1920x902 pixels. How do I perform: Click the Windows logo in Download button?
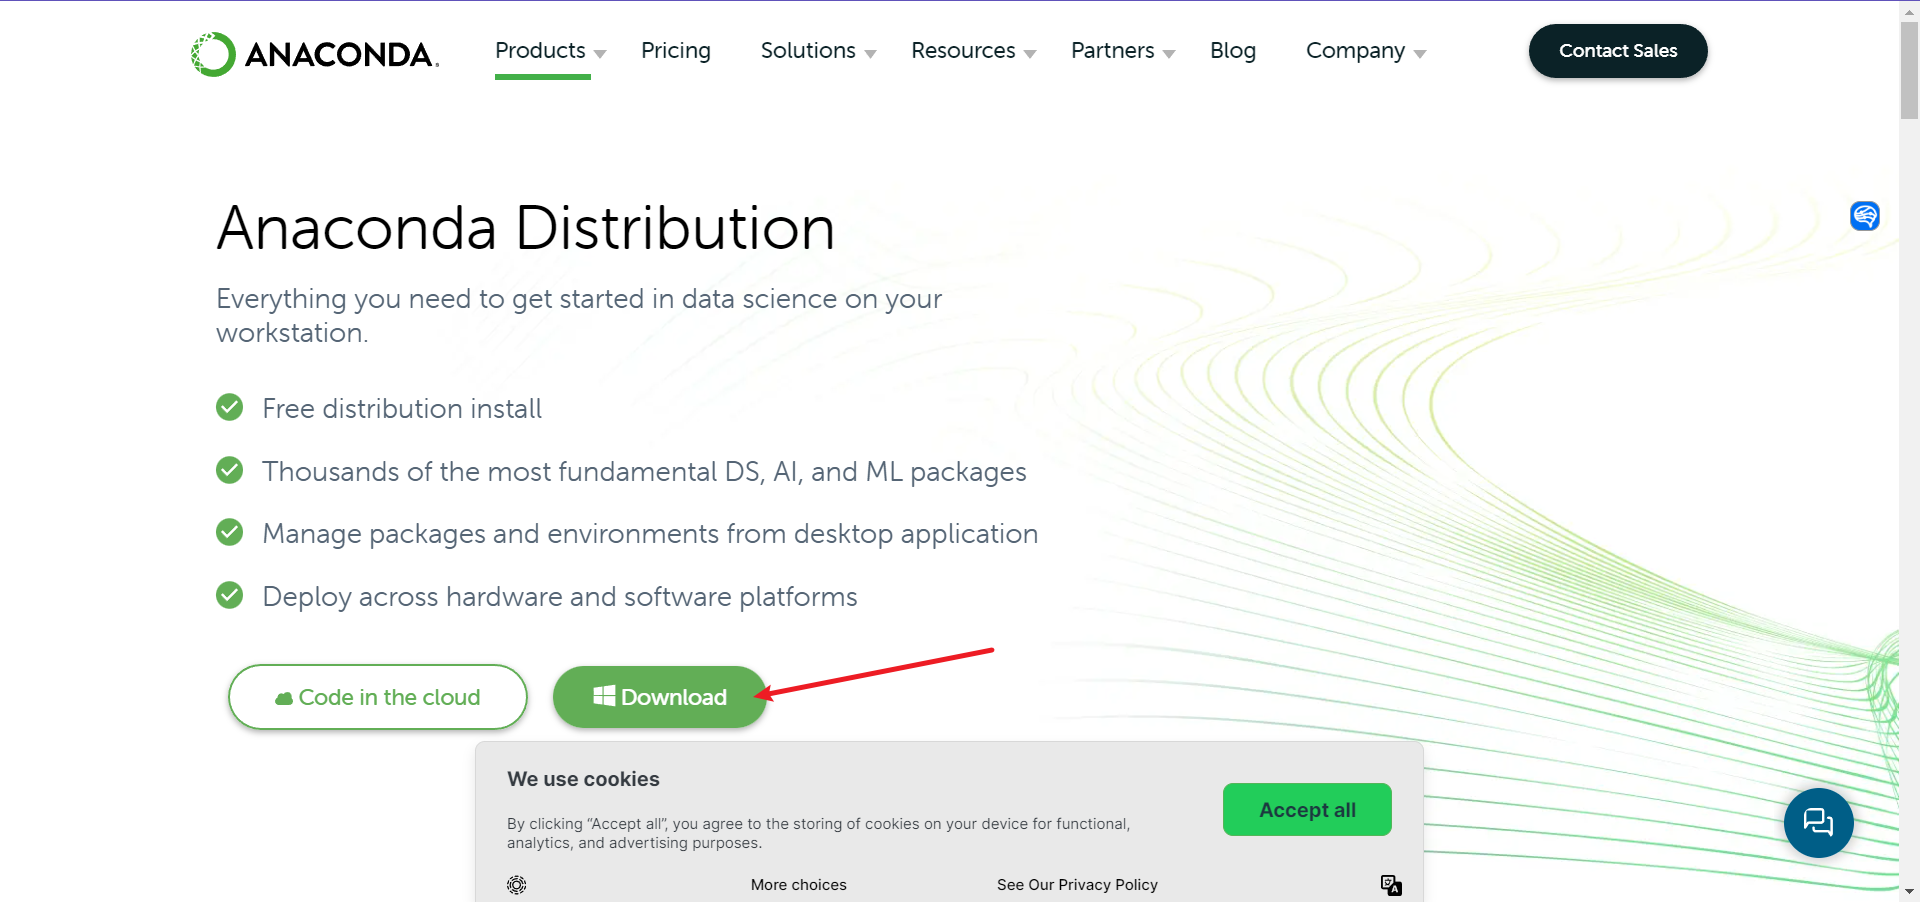(x=604, y=696)
